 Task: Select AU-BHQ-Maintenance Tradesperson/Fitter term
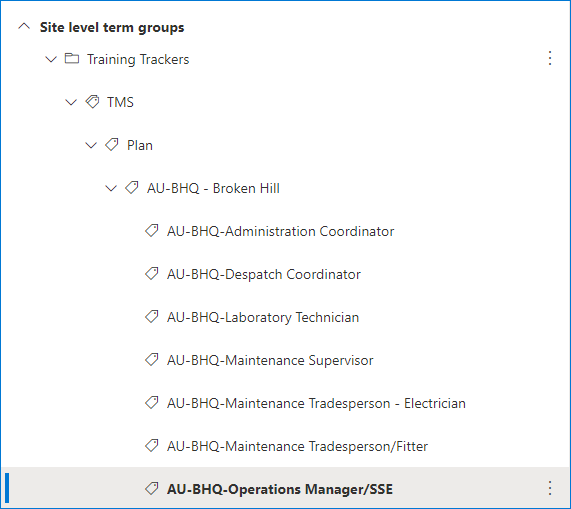pos(297,446)
